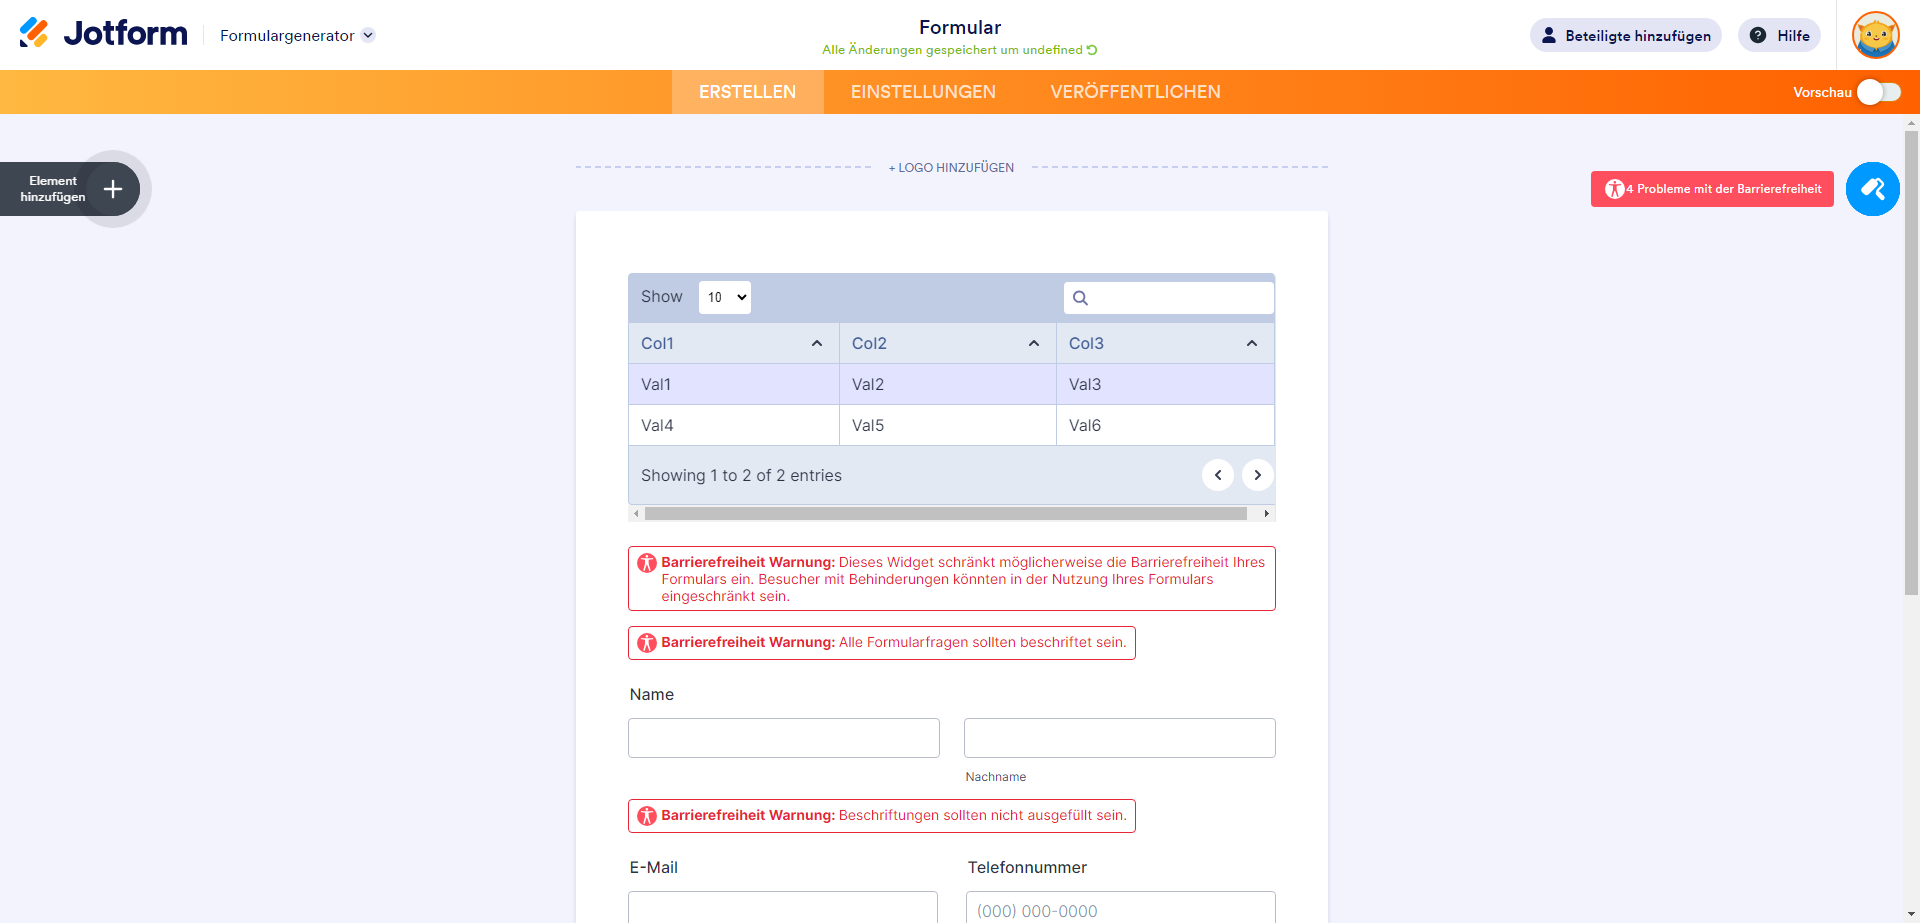Image resolution: width=1920 pixels, height=923 pixels.
Task: Sort table by Col3 chevron
Action: [1251, 343]
